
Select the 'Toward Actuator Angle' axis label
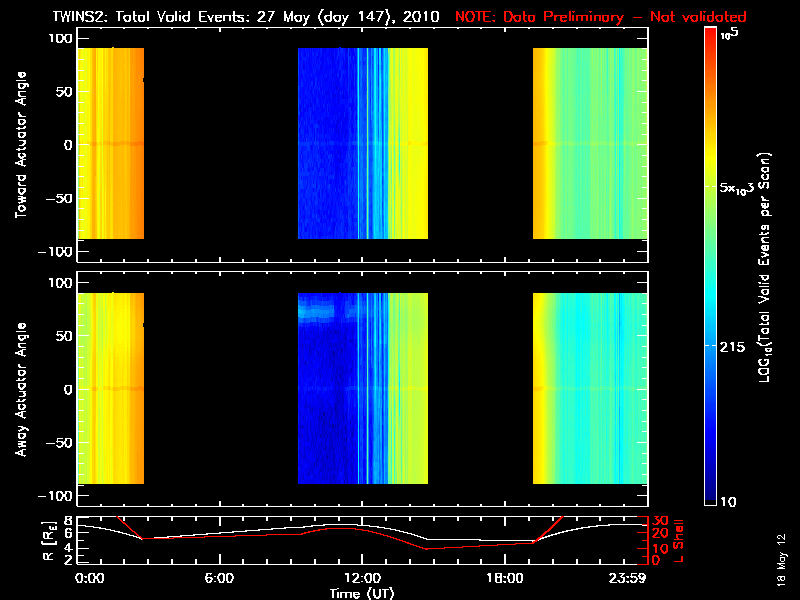19,144
